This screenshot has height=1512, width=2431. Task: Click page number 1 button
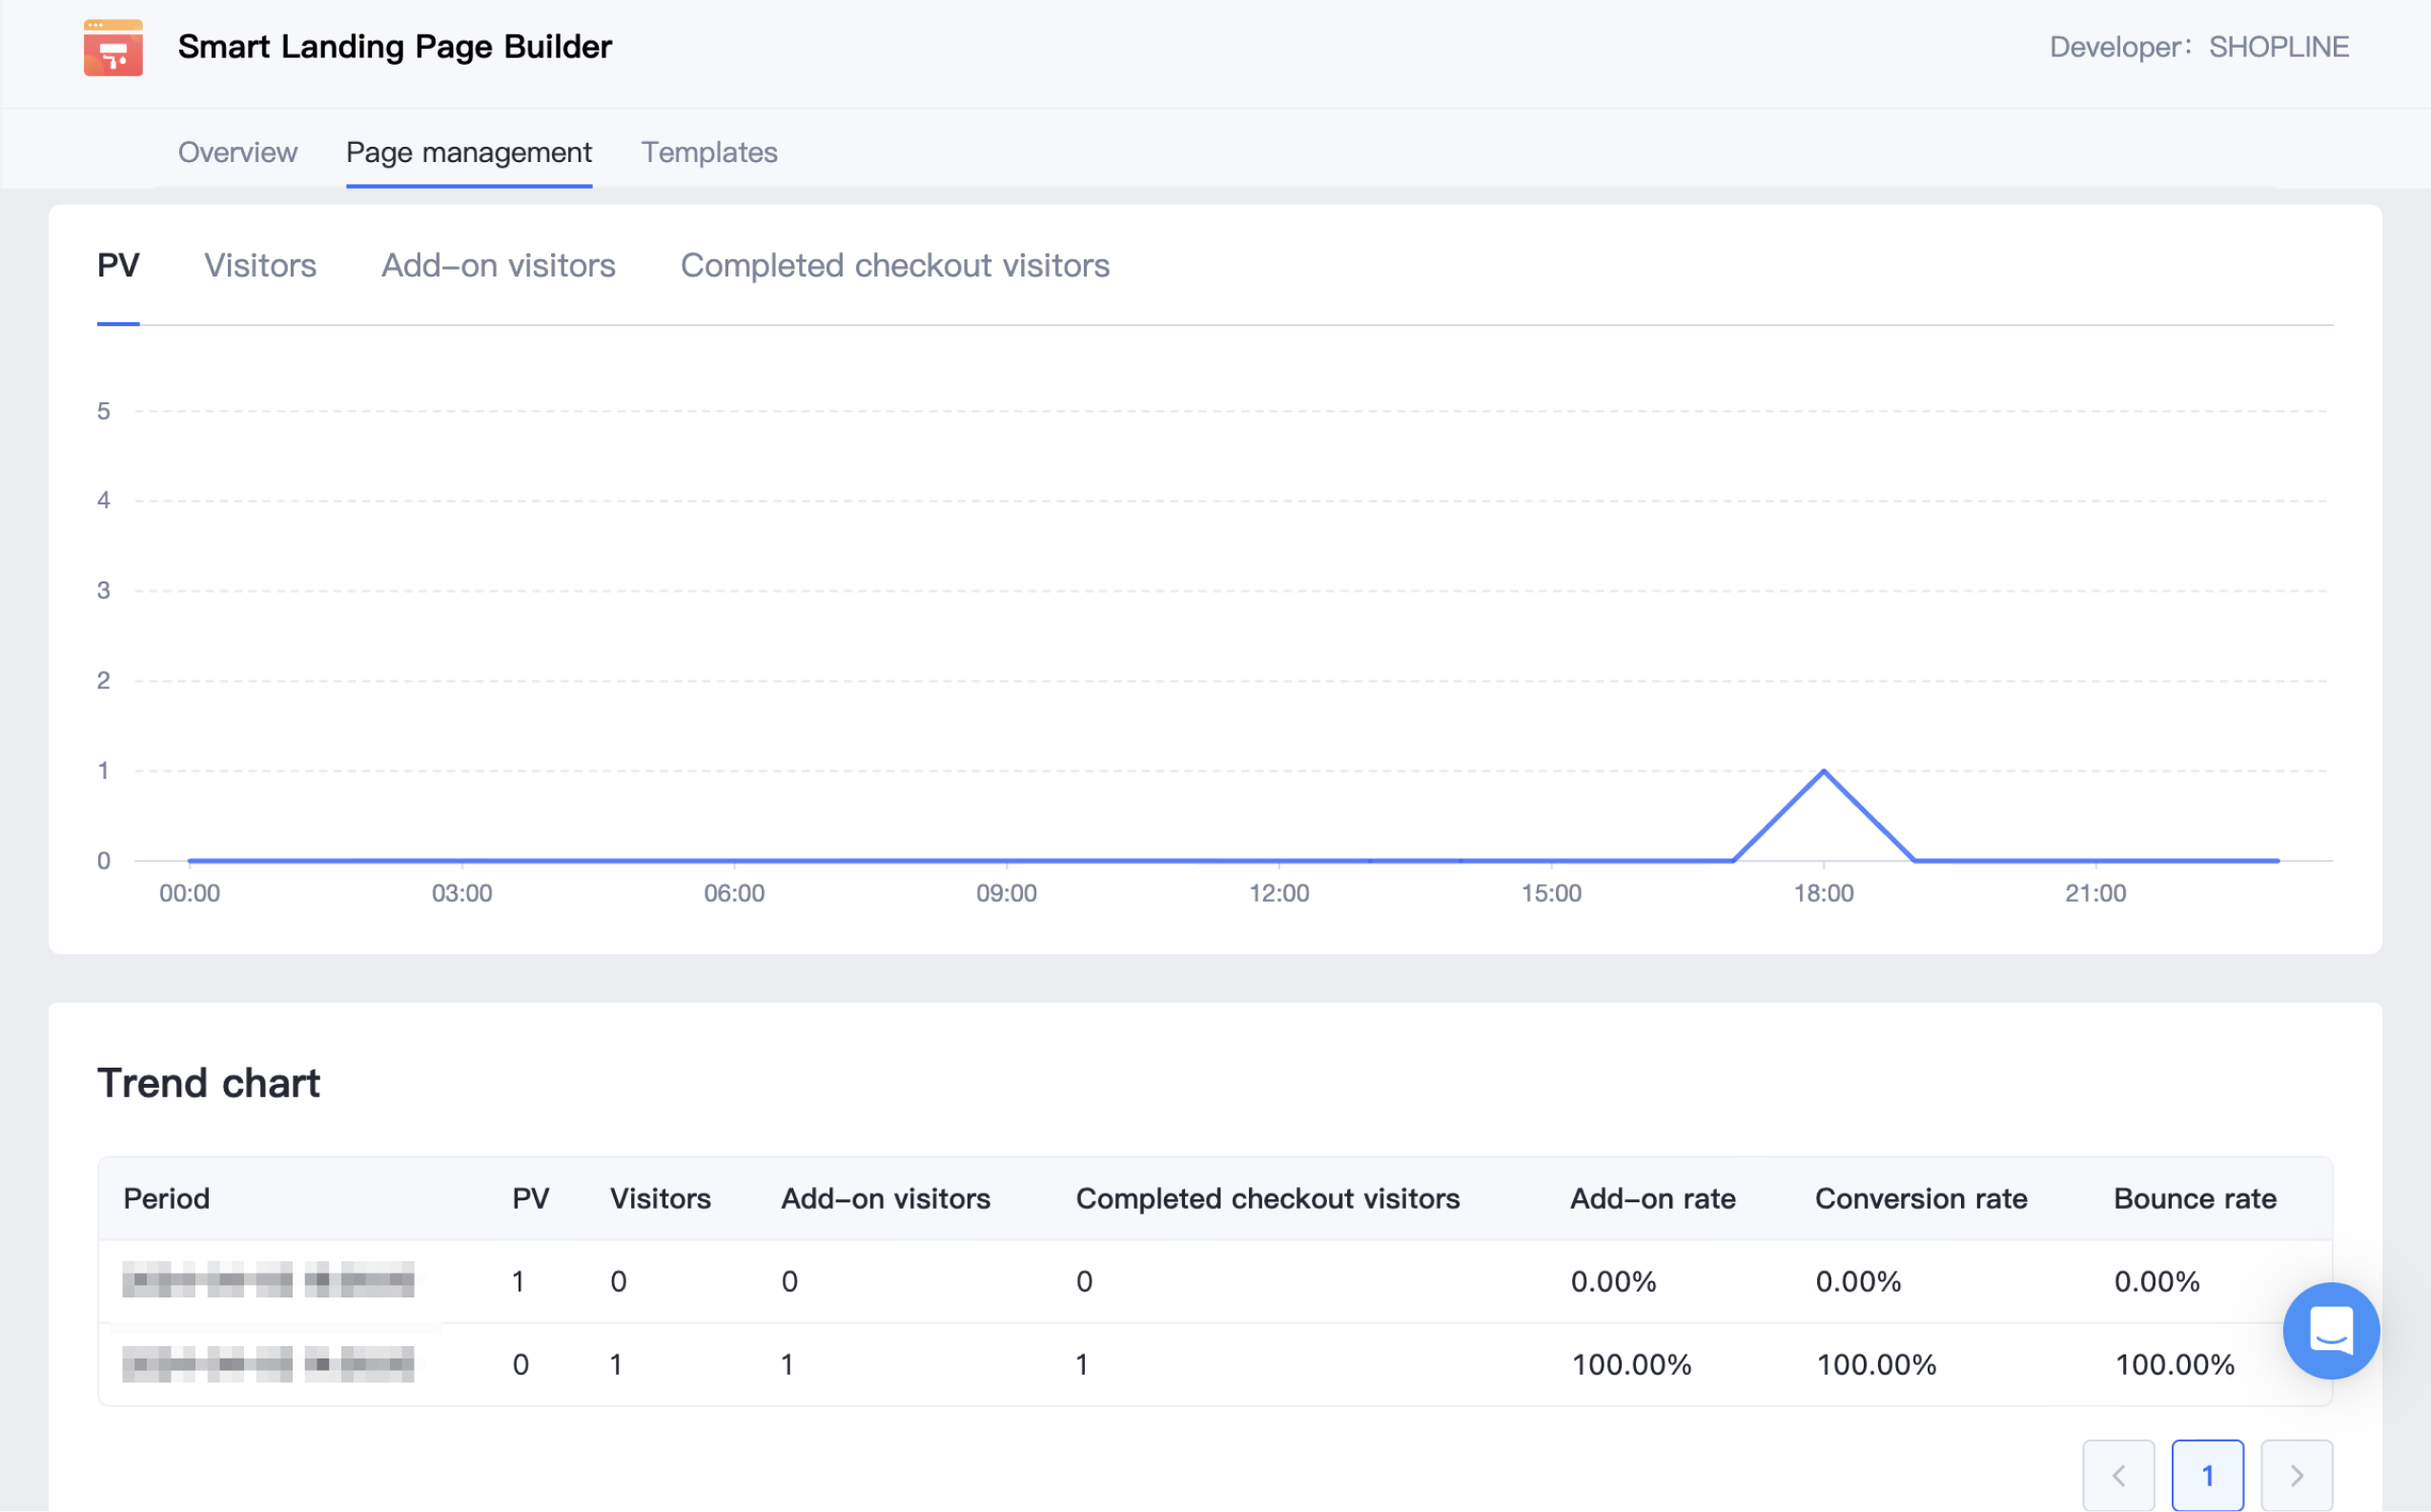[x=2207, y=1475]
